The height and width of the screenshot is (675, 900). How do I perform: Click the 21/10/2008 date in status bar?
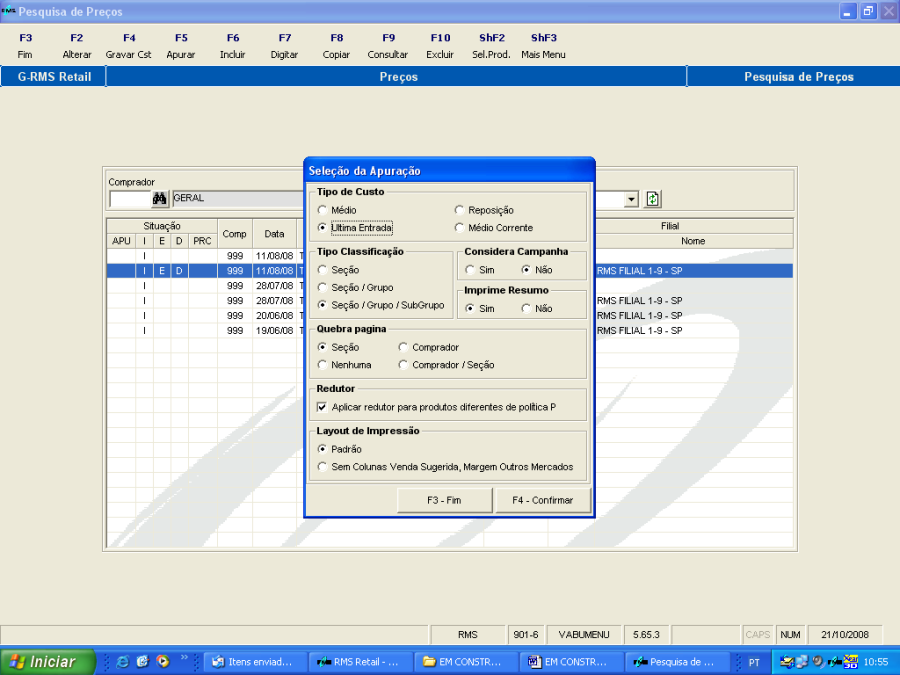tap(845, 635)
